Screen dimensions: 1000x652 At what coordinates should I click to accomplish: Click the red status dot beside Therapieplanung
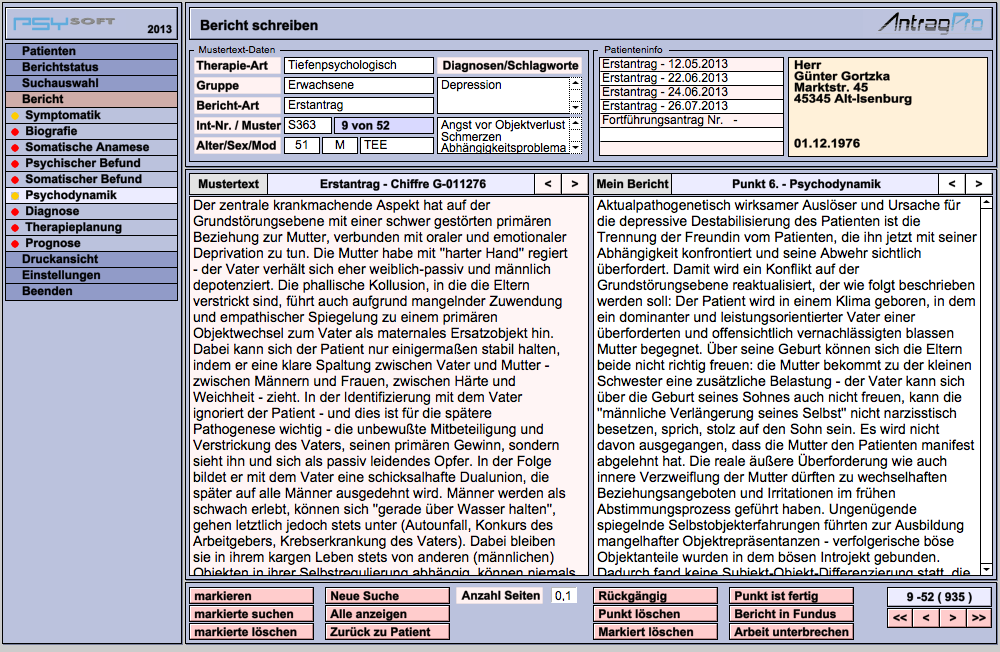point(14,227)
